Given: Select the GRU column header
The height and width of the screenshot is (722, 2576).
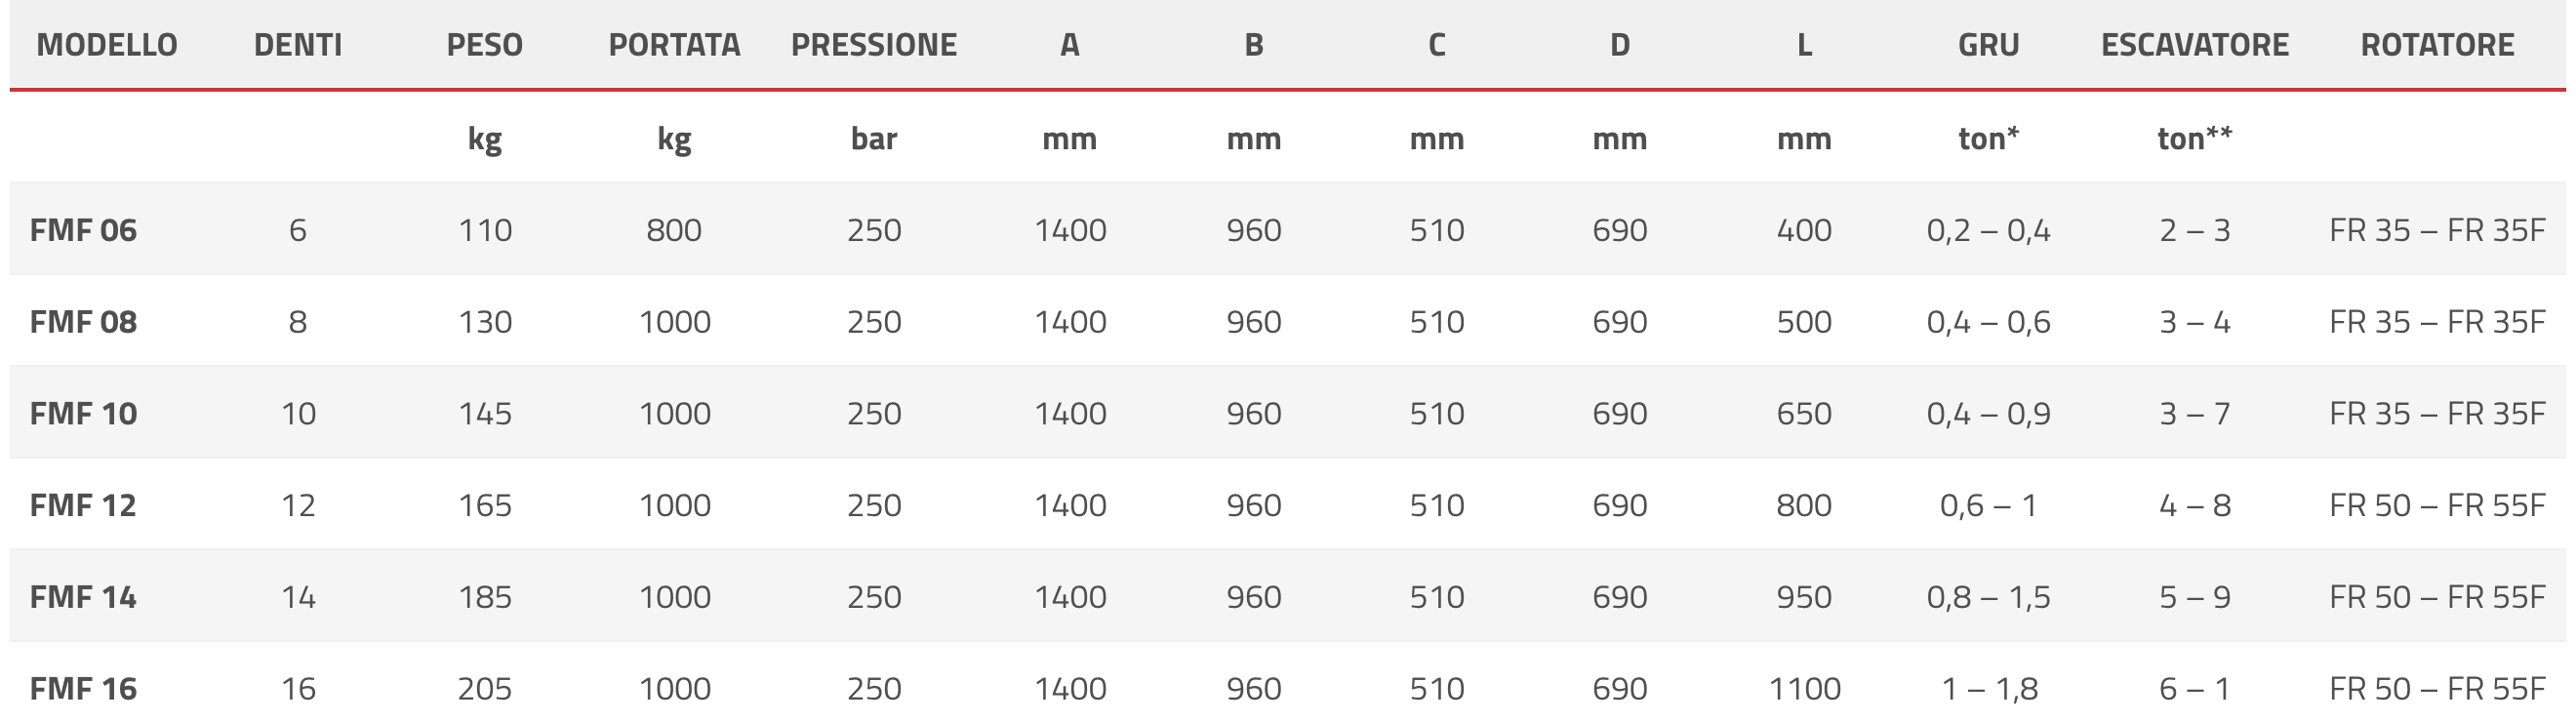Looking at the screenshot, I should tap(1988, 45).
